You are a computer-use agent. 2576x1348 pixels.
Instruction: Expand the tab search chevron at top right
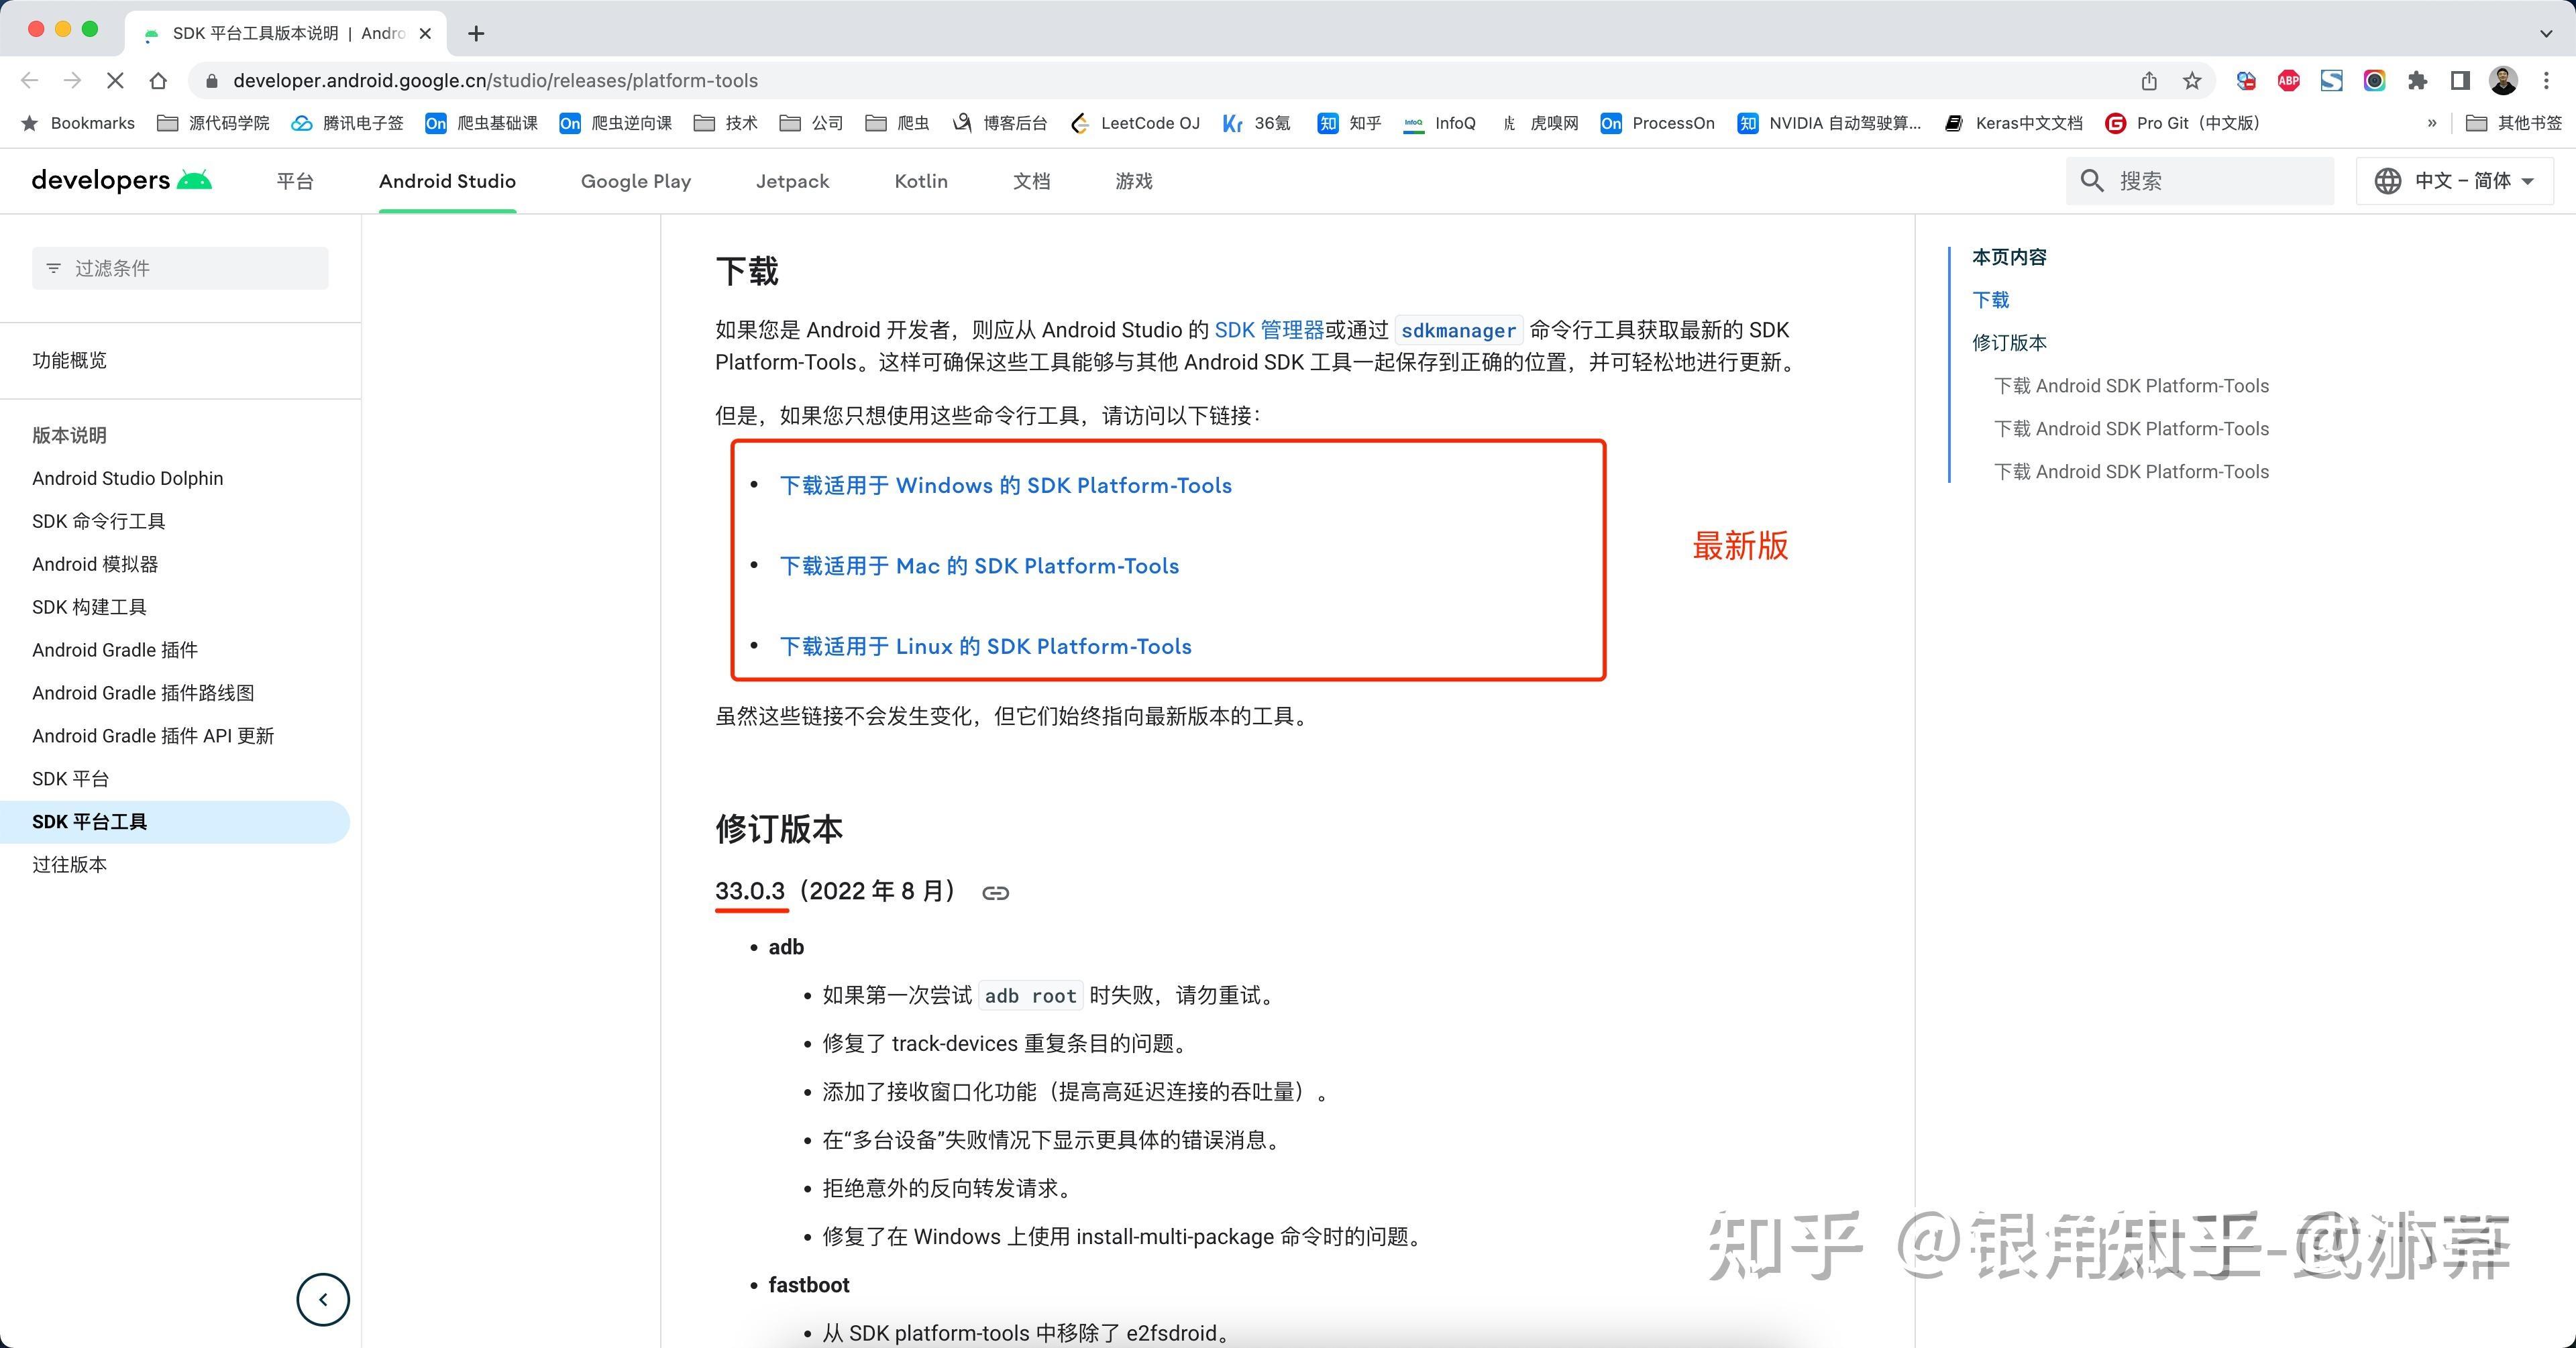[2546, 33]
